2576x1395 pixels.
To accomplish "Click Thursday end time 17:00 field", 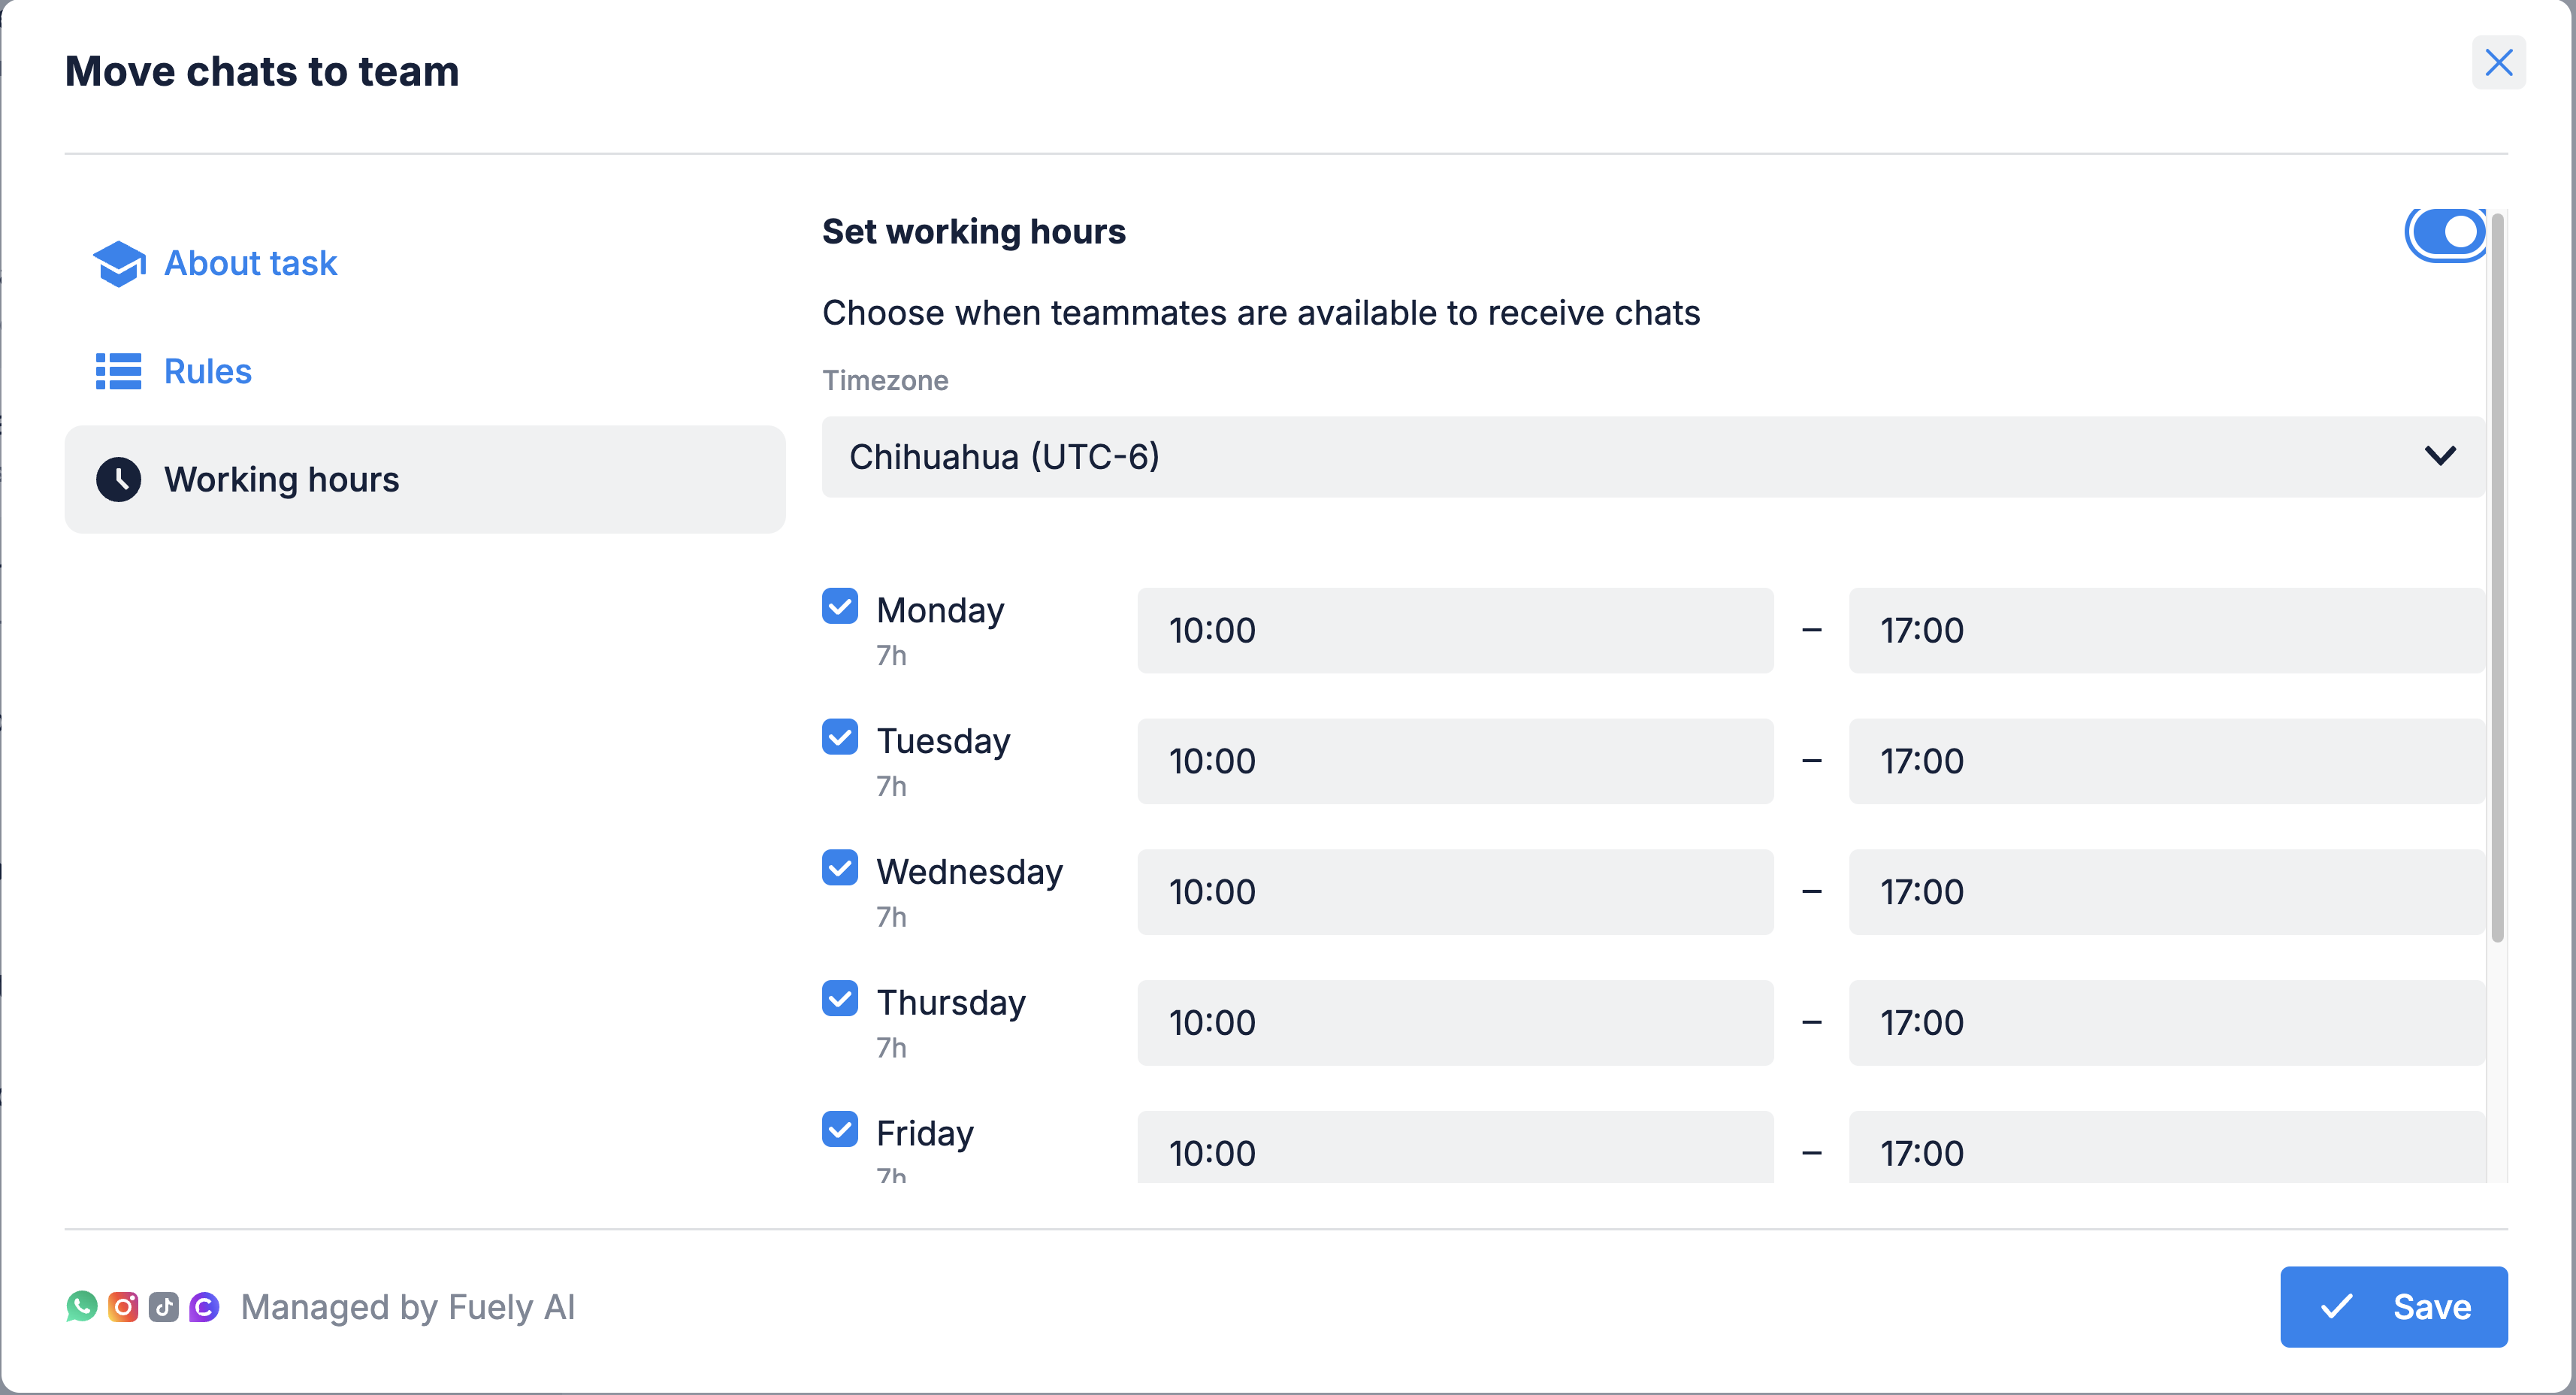I will 2165,1022.
